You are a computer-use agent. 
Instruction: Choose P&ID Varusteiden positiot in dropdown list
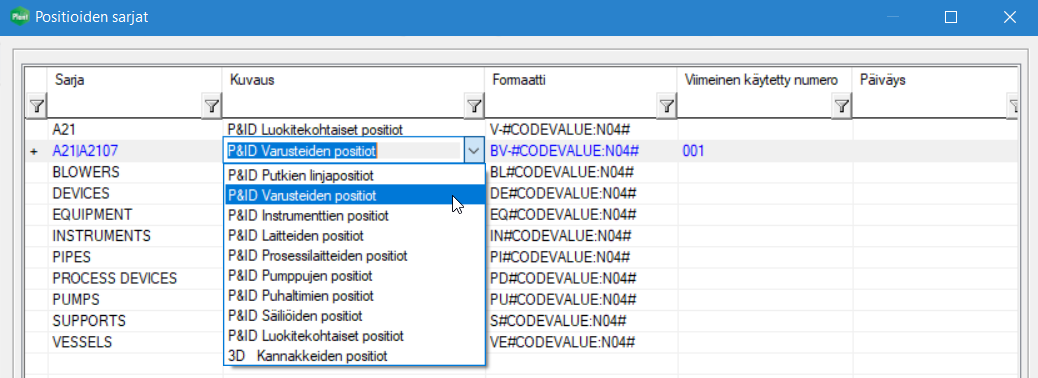pyautogui.click(x=354, y=196)
